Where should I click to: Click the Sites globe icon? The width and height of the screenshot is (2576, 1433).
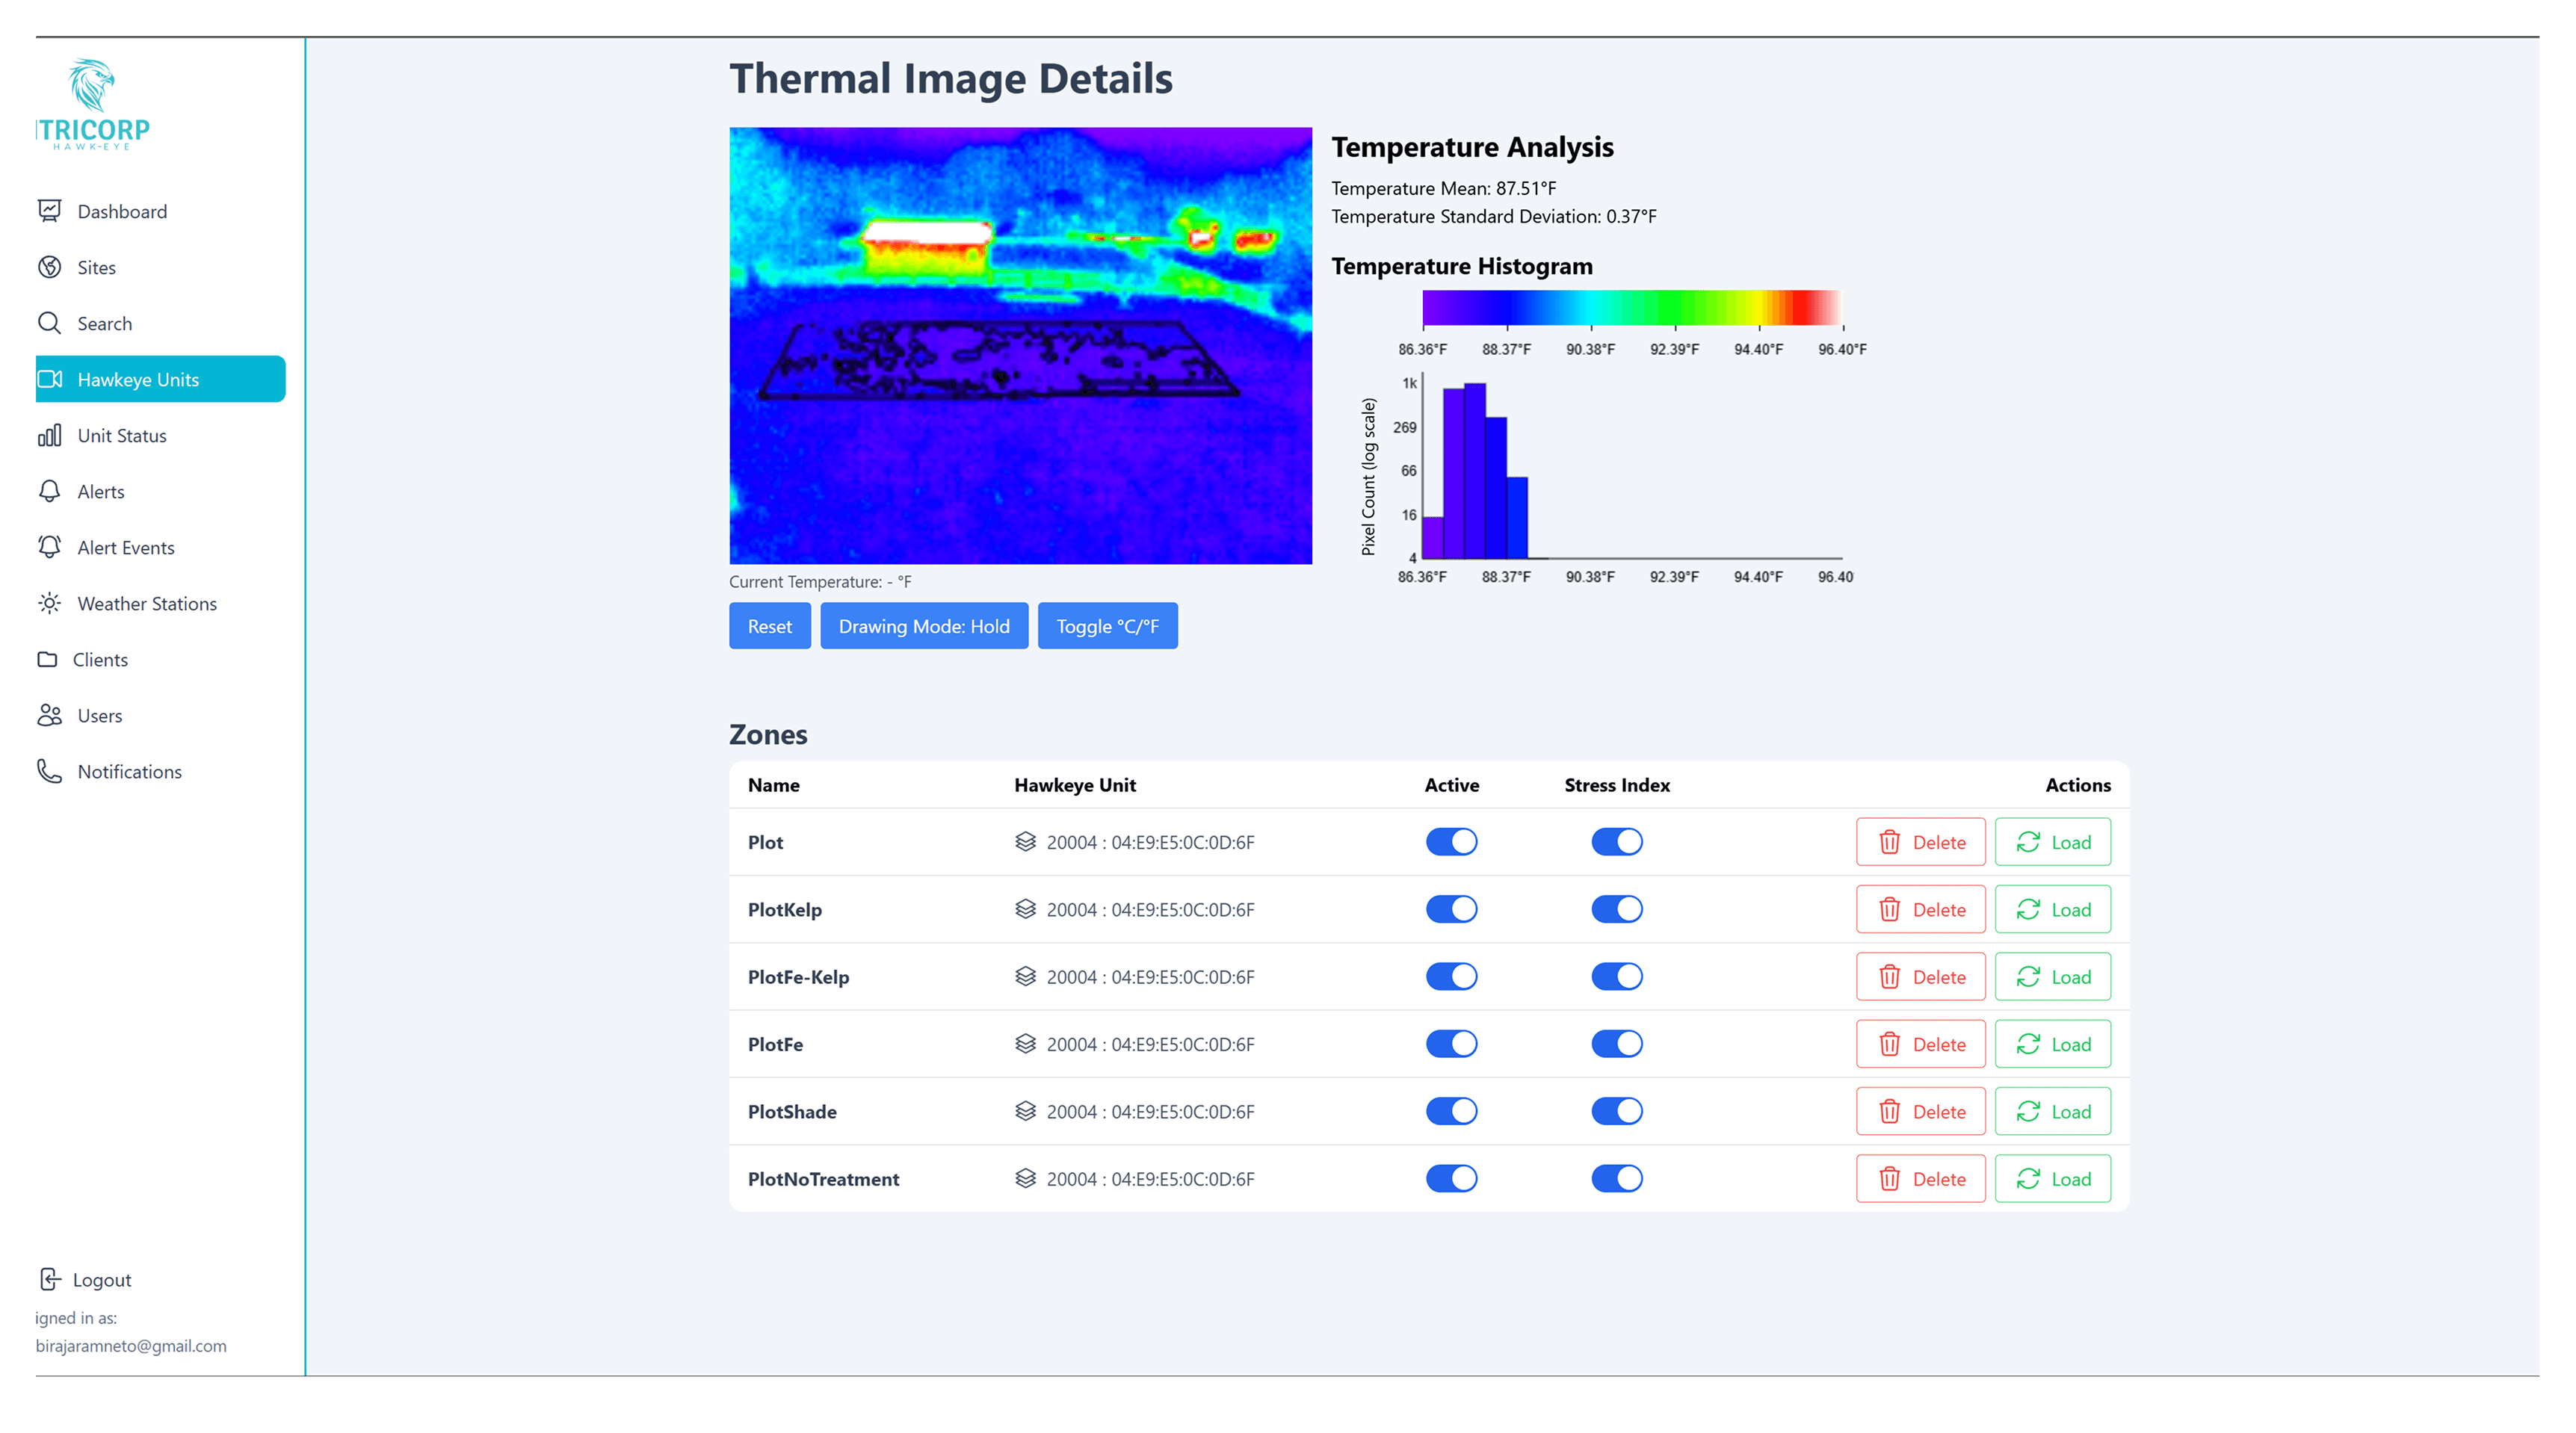(x=49, y=267)
